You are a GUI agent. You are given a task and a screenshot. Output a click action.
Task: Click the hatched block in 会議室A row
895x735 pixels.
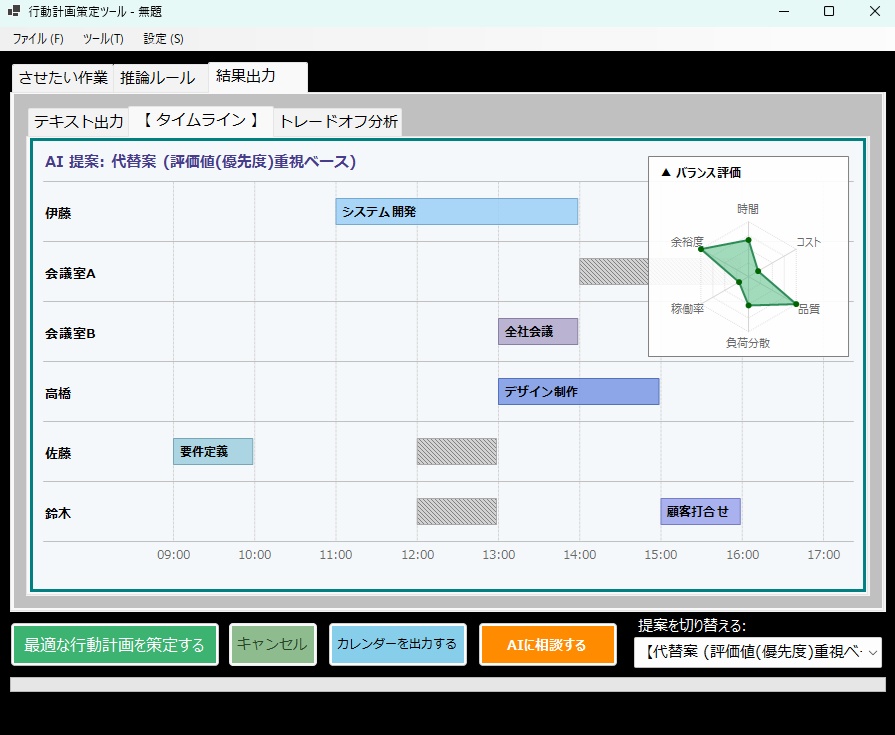(x=614, y=272)
